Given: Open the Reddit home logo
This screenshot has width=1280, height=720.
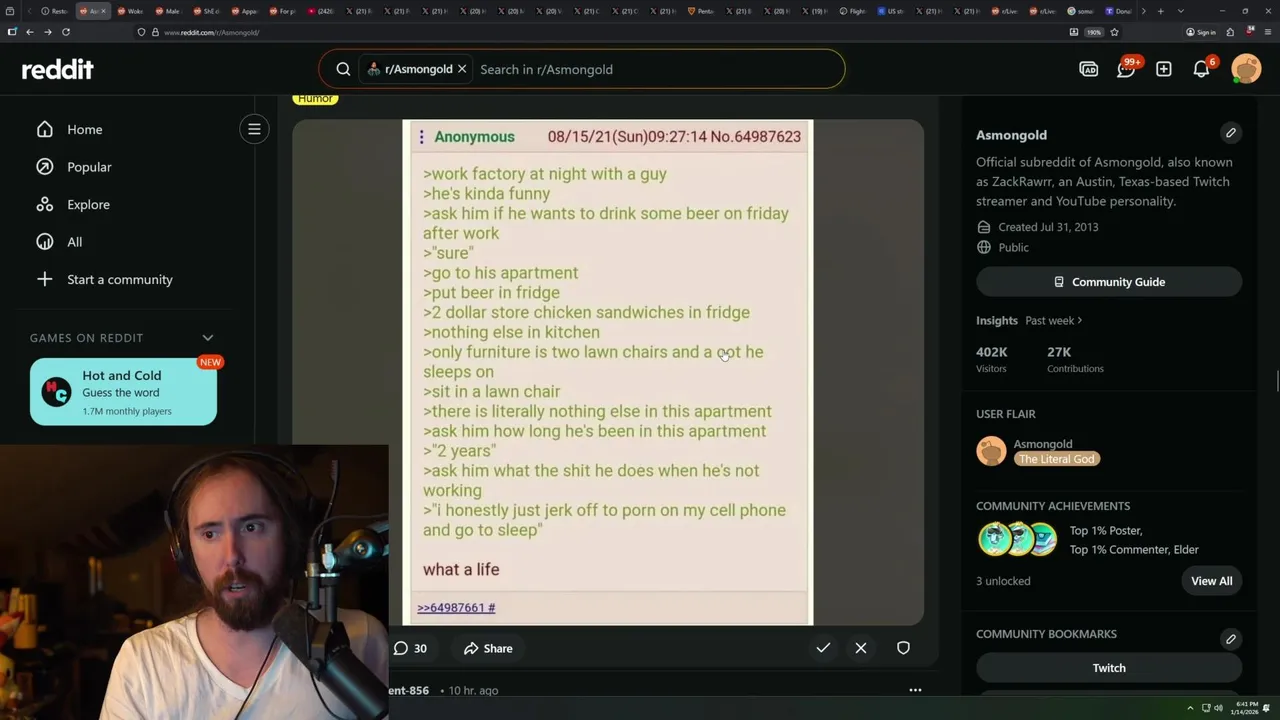Looking at the screenshot, I should 58,69.
